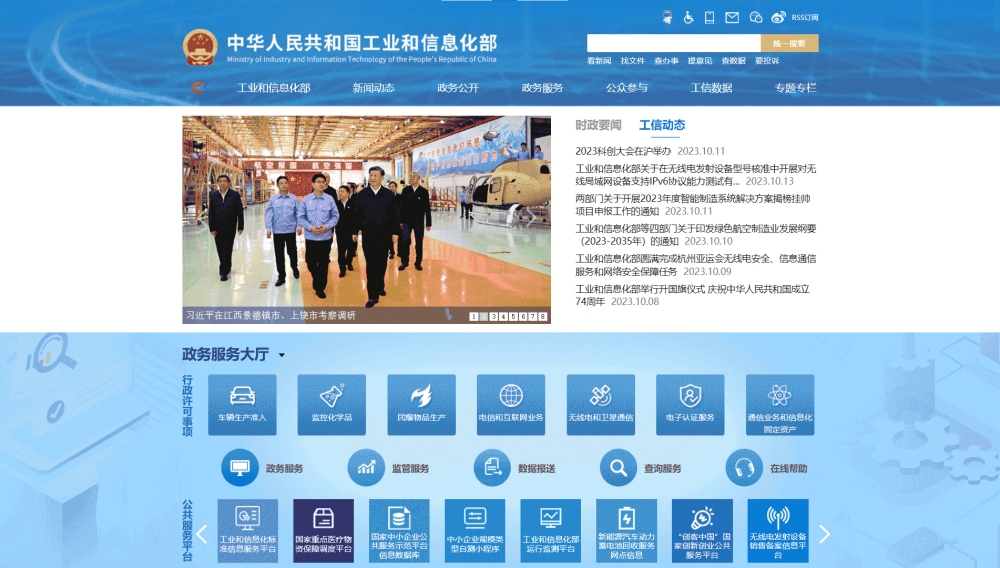Open news 2023科创大会在沪举办
The height and width of the screenshot is (568, 1000).
coord(623,151)
